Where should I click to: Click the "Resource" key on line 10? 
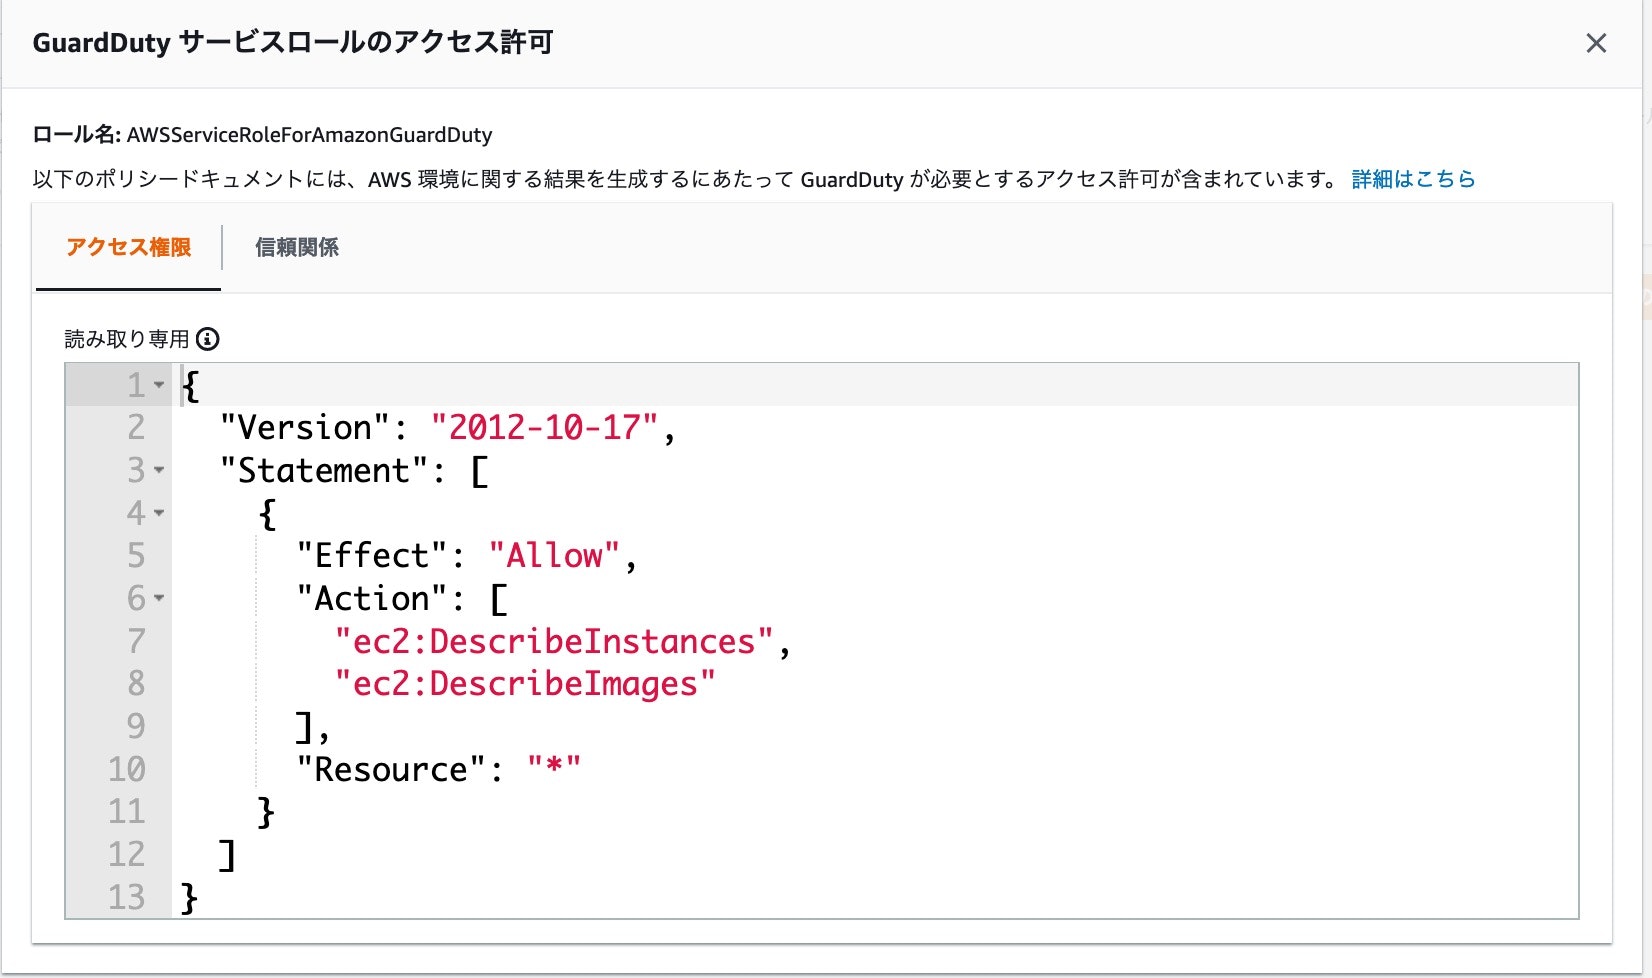pos(391,770)
